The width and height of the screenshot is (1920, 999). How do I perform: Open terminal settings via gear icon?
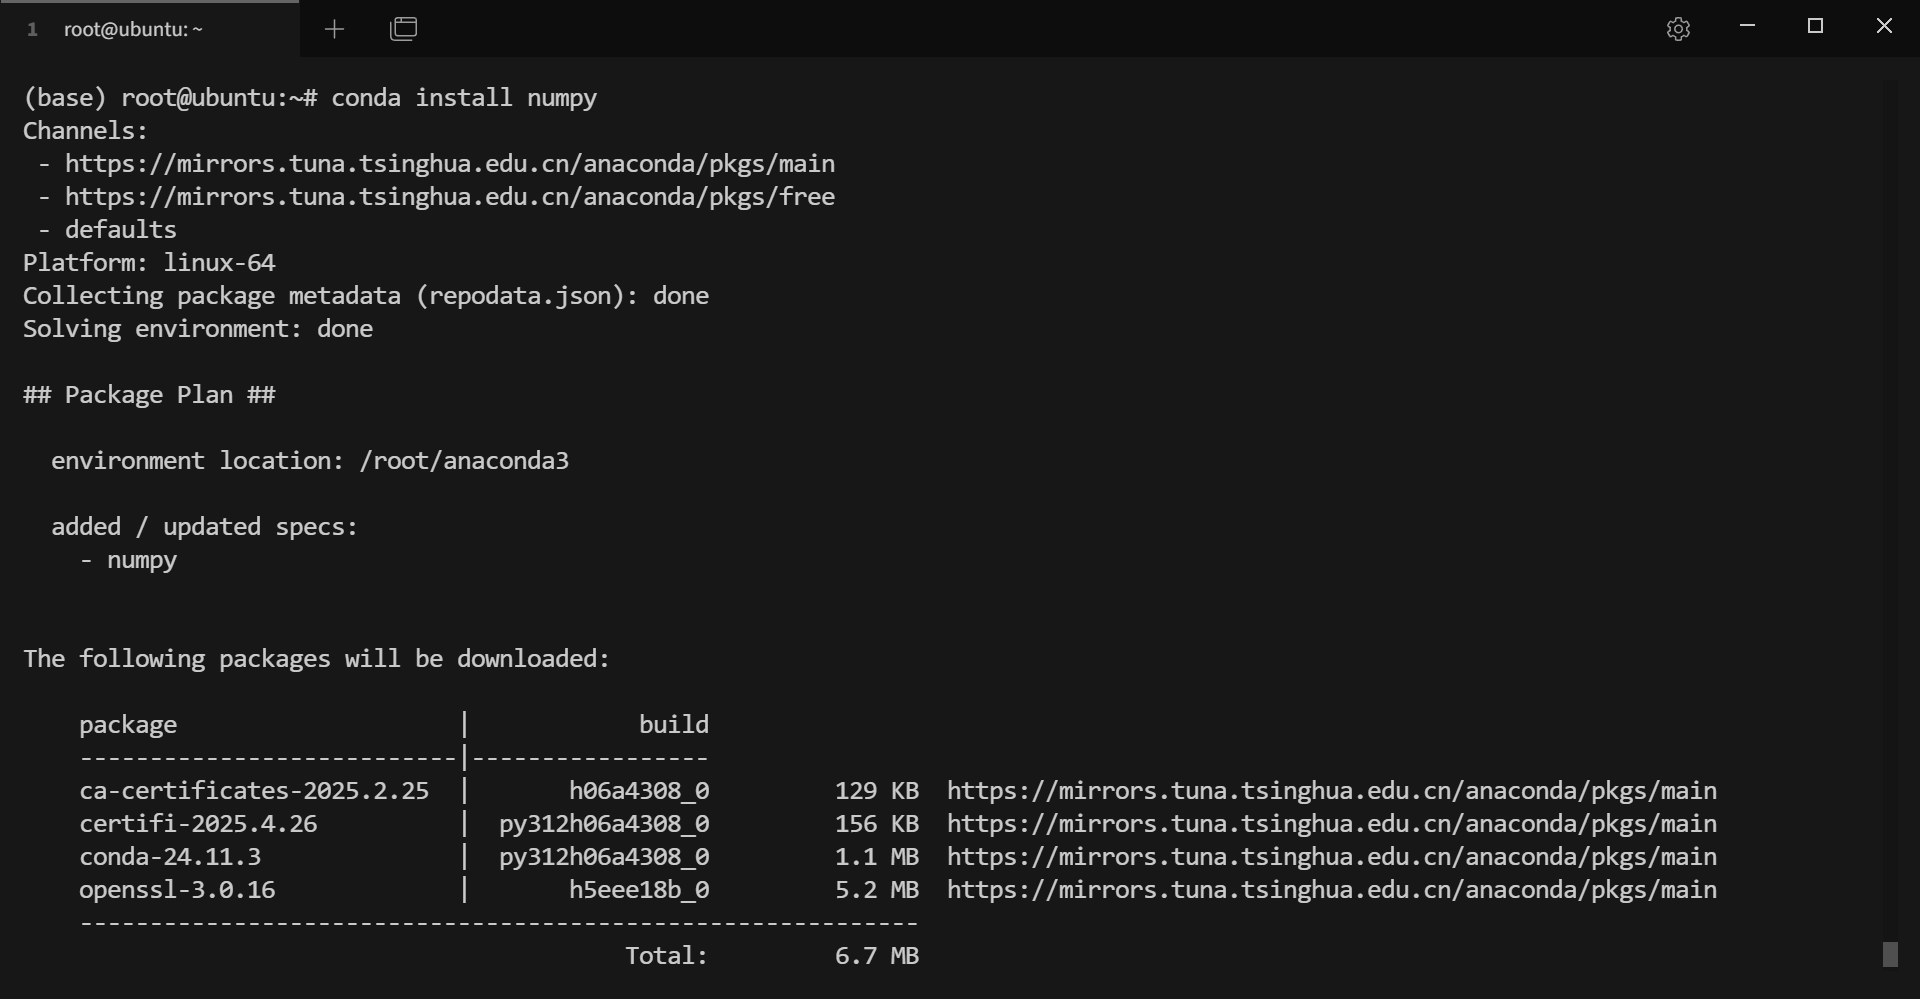(x=1678, y=29)
